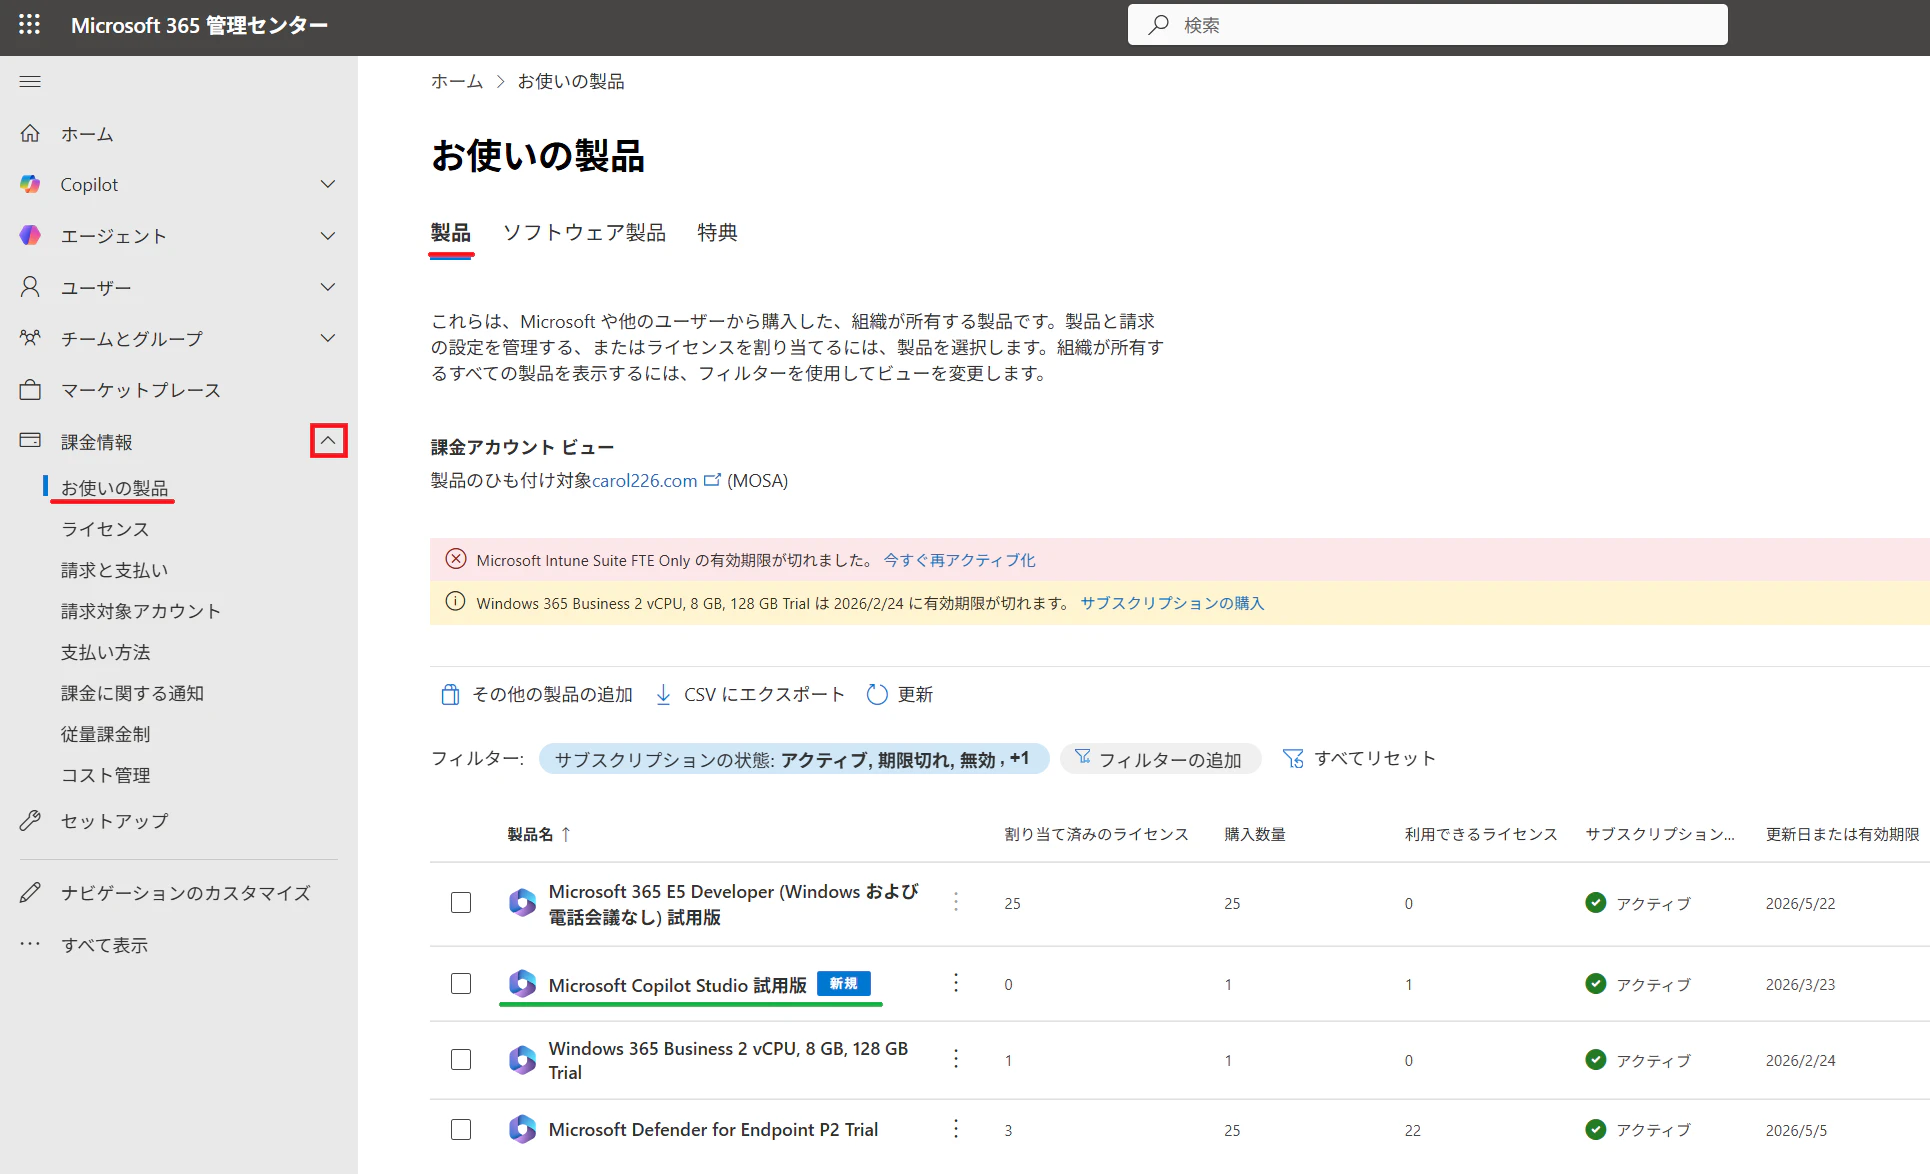Screen dimensions: 1930x1174
Task: Open 課金に関する通知 in the sidebar
Action: pos(133,693)
